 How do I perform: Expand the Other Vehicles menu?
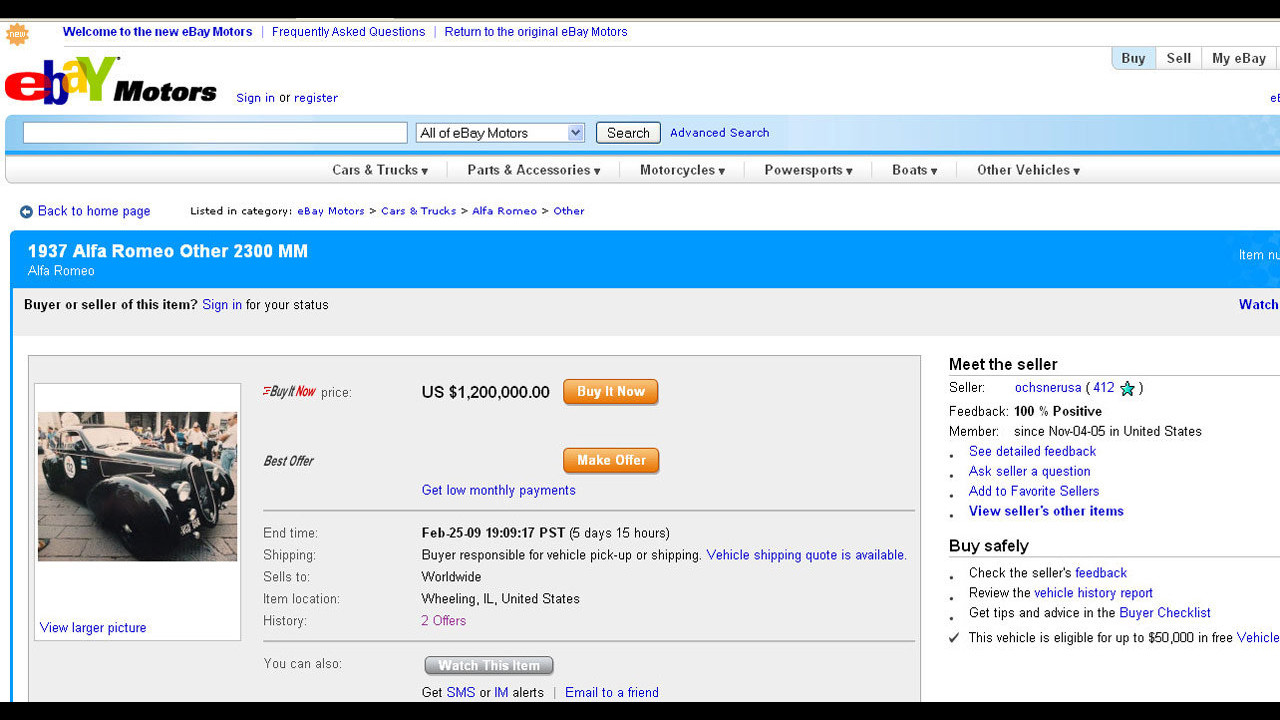(x=1028, y=170)
